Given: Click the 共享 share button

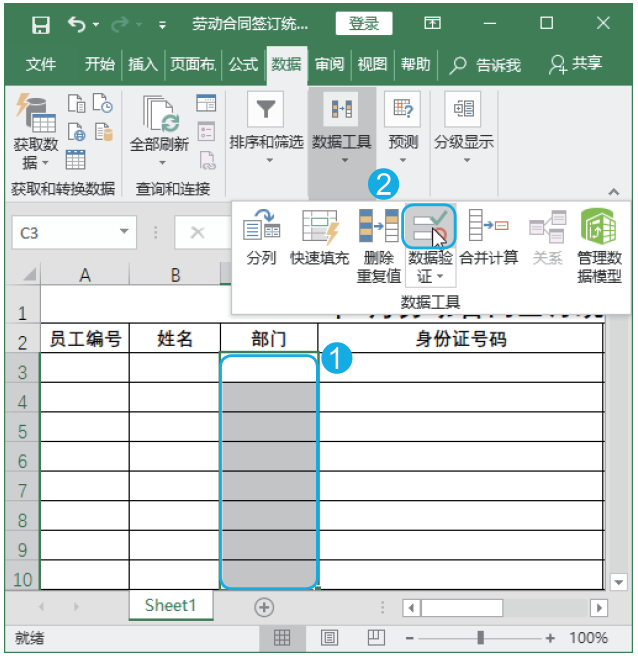Looking at the screenshot, I should coord(576,64).
